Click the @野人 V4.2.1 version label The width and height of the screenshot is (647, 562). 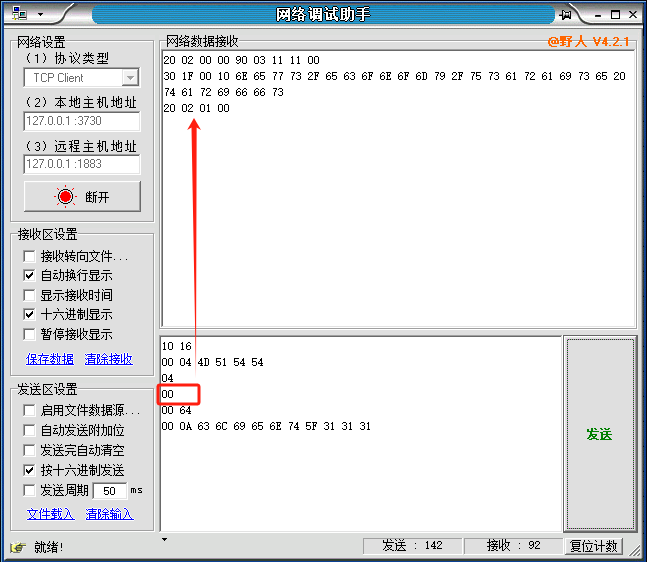pyautogui.click(x=588, y=42)
